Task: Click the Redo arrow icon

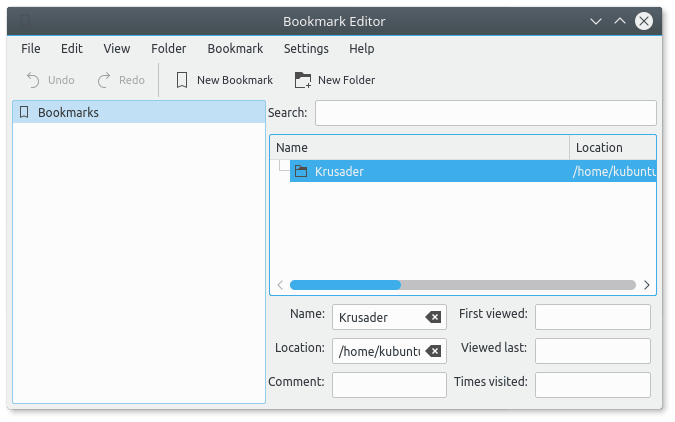Action: pyautogui.click(x=104, y=80)
